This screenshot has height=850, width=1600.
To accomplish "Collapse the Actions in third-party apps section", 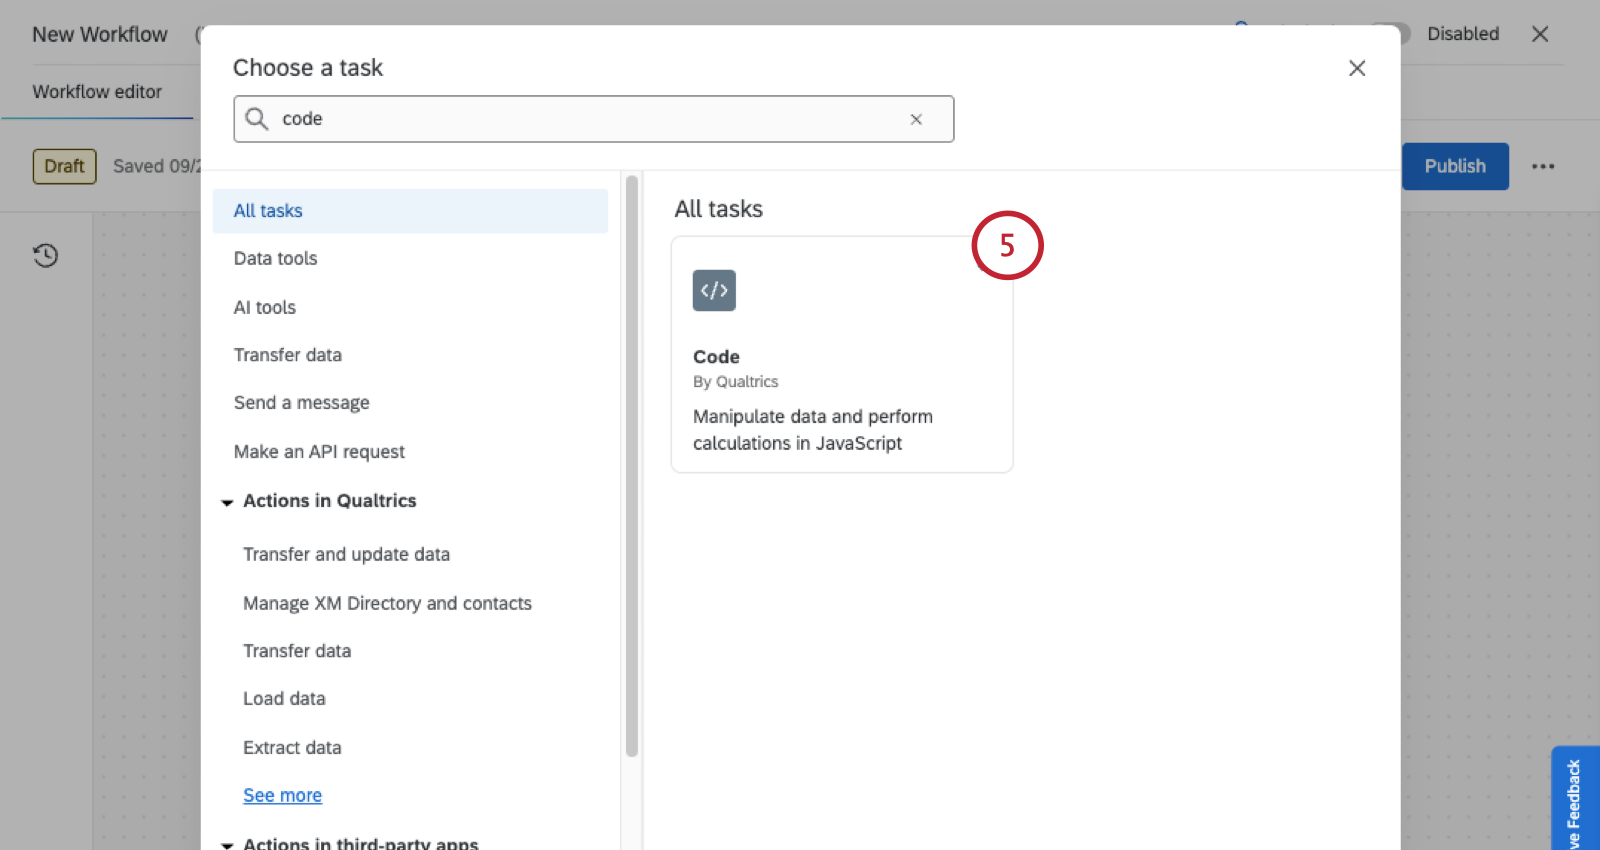I will [227, 845].
